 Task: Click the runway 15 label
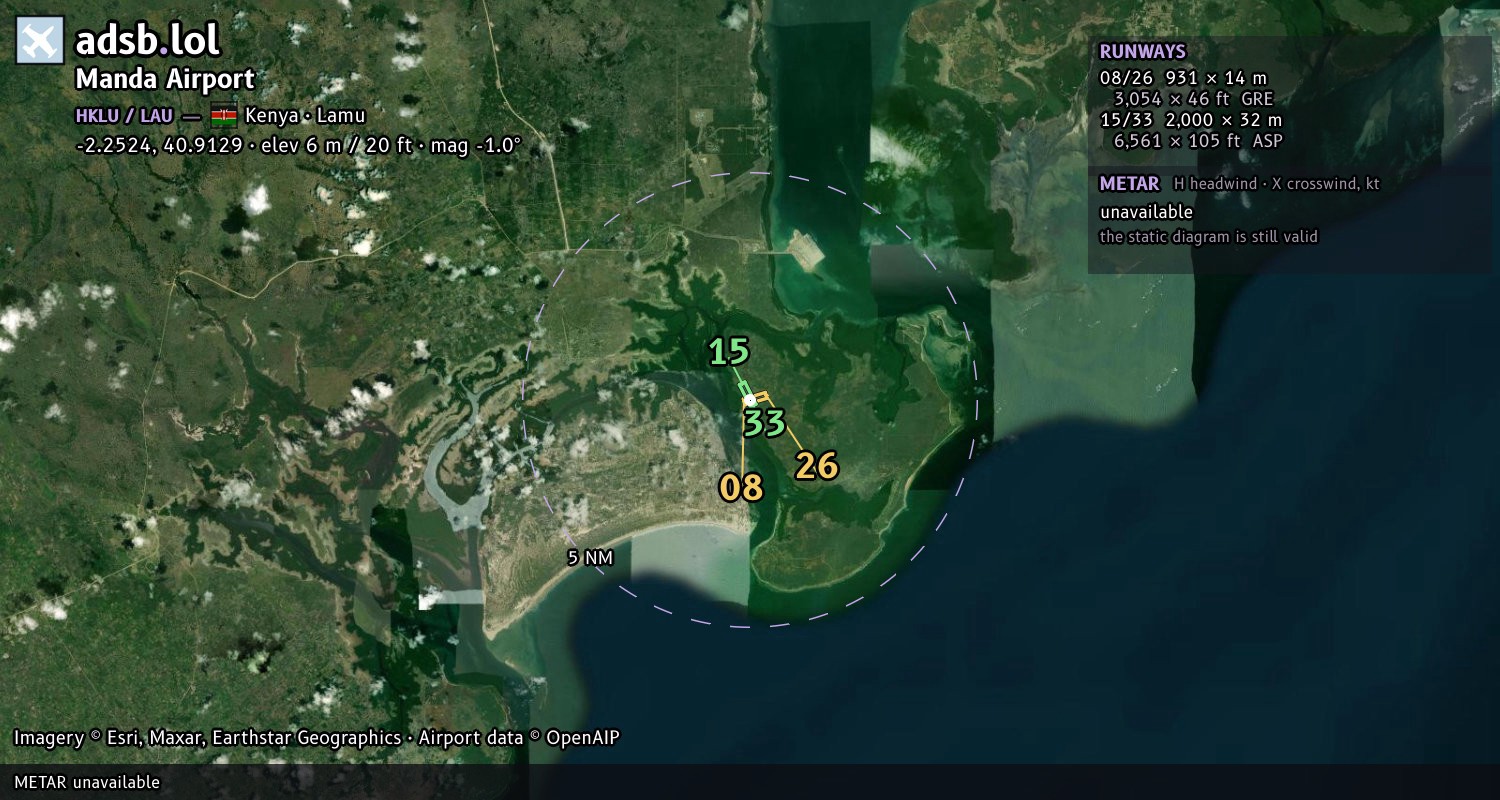729,352
